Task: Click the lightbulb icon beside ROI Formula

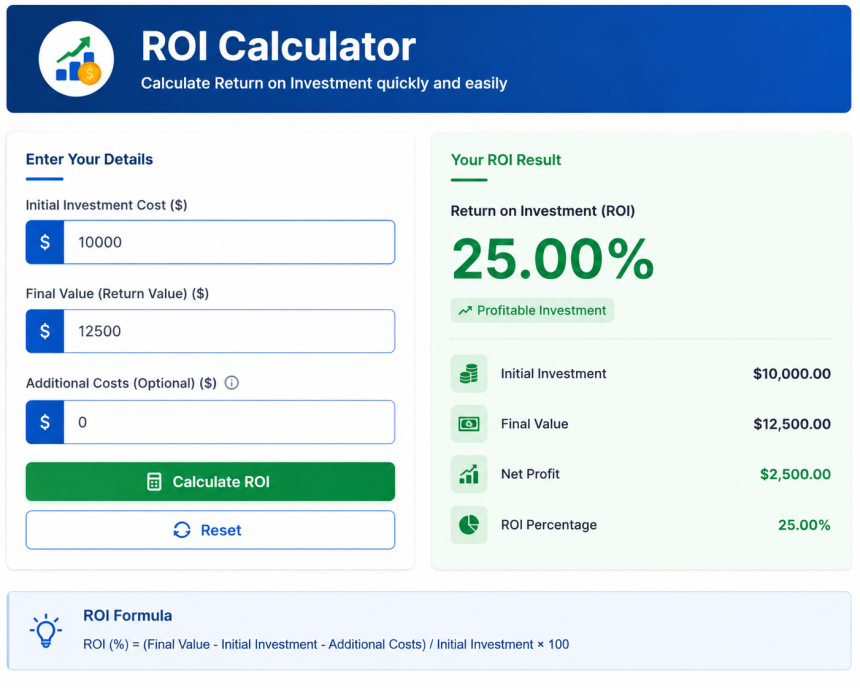Action: [x=46, y=631]
